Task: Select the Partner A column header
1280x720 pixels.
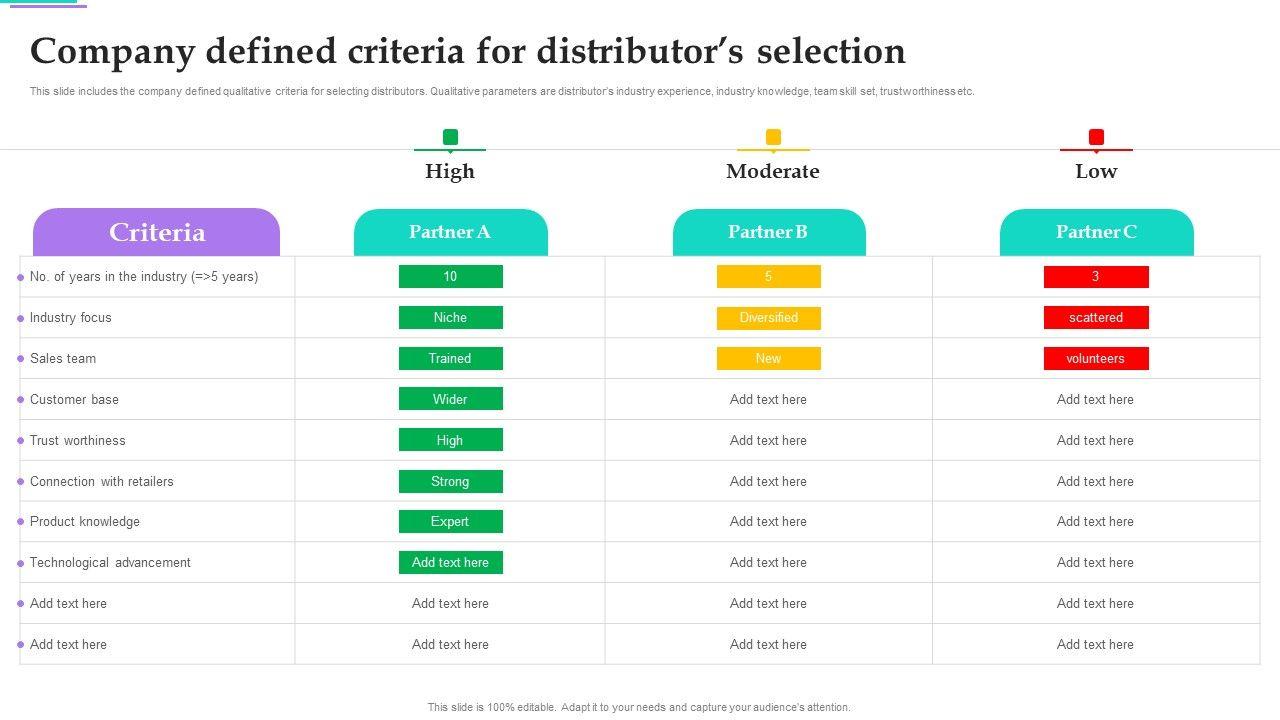Action: pos(450,232)
